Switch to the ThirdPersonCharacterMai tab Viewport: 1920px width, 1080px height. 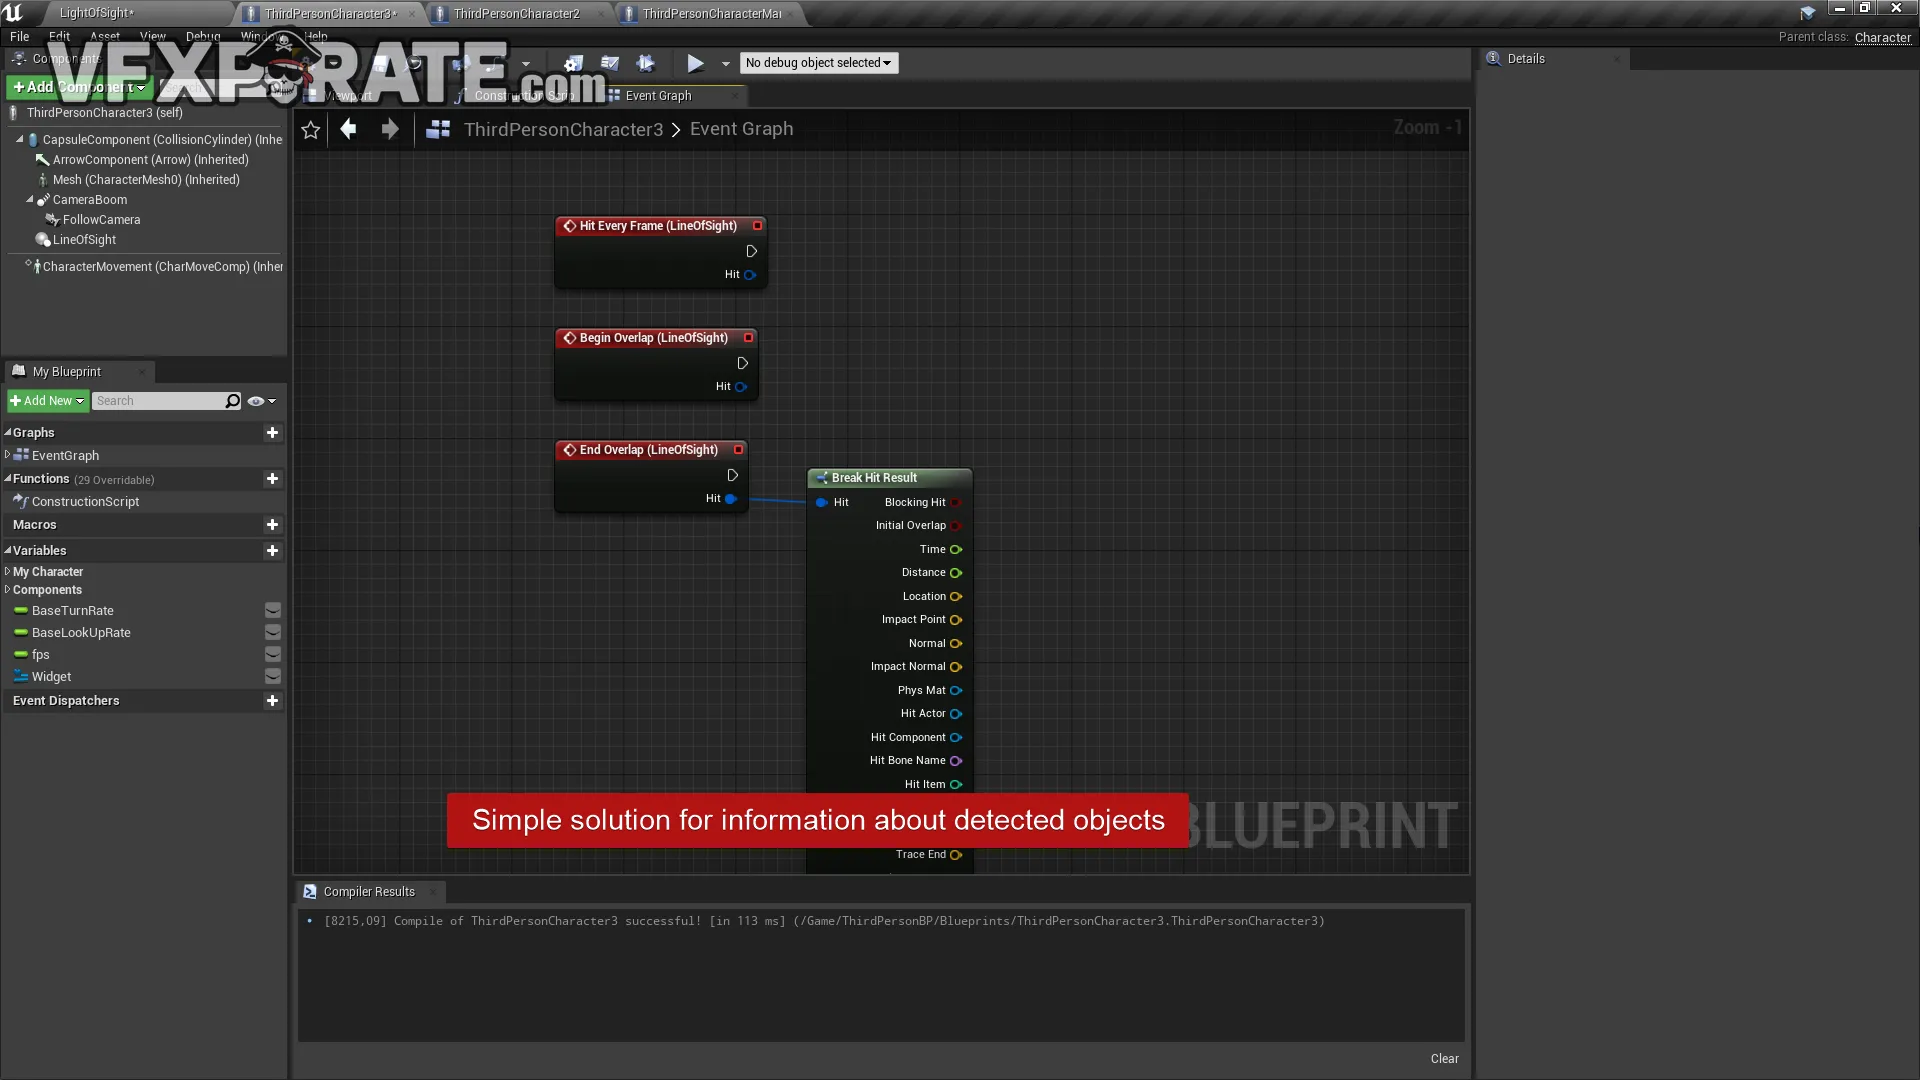point(712,14)
